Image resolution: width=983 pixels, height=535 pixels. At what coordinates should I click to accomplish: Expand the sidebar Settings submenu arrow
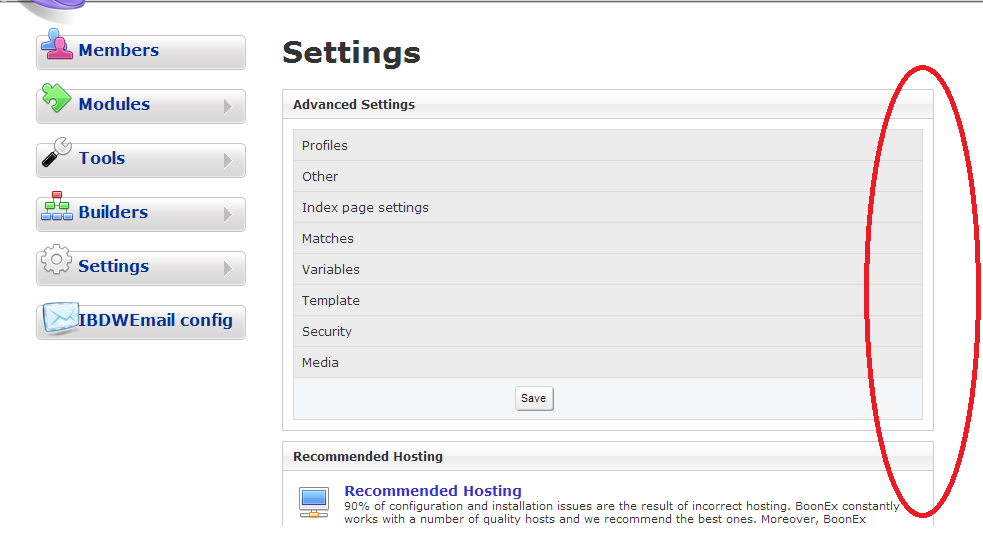coord(228,268)
